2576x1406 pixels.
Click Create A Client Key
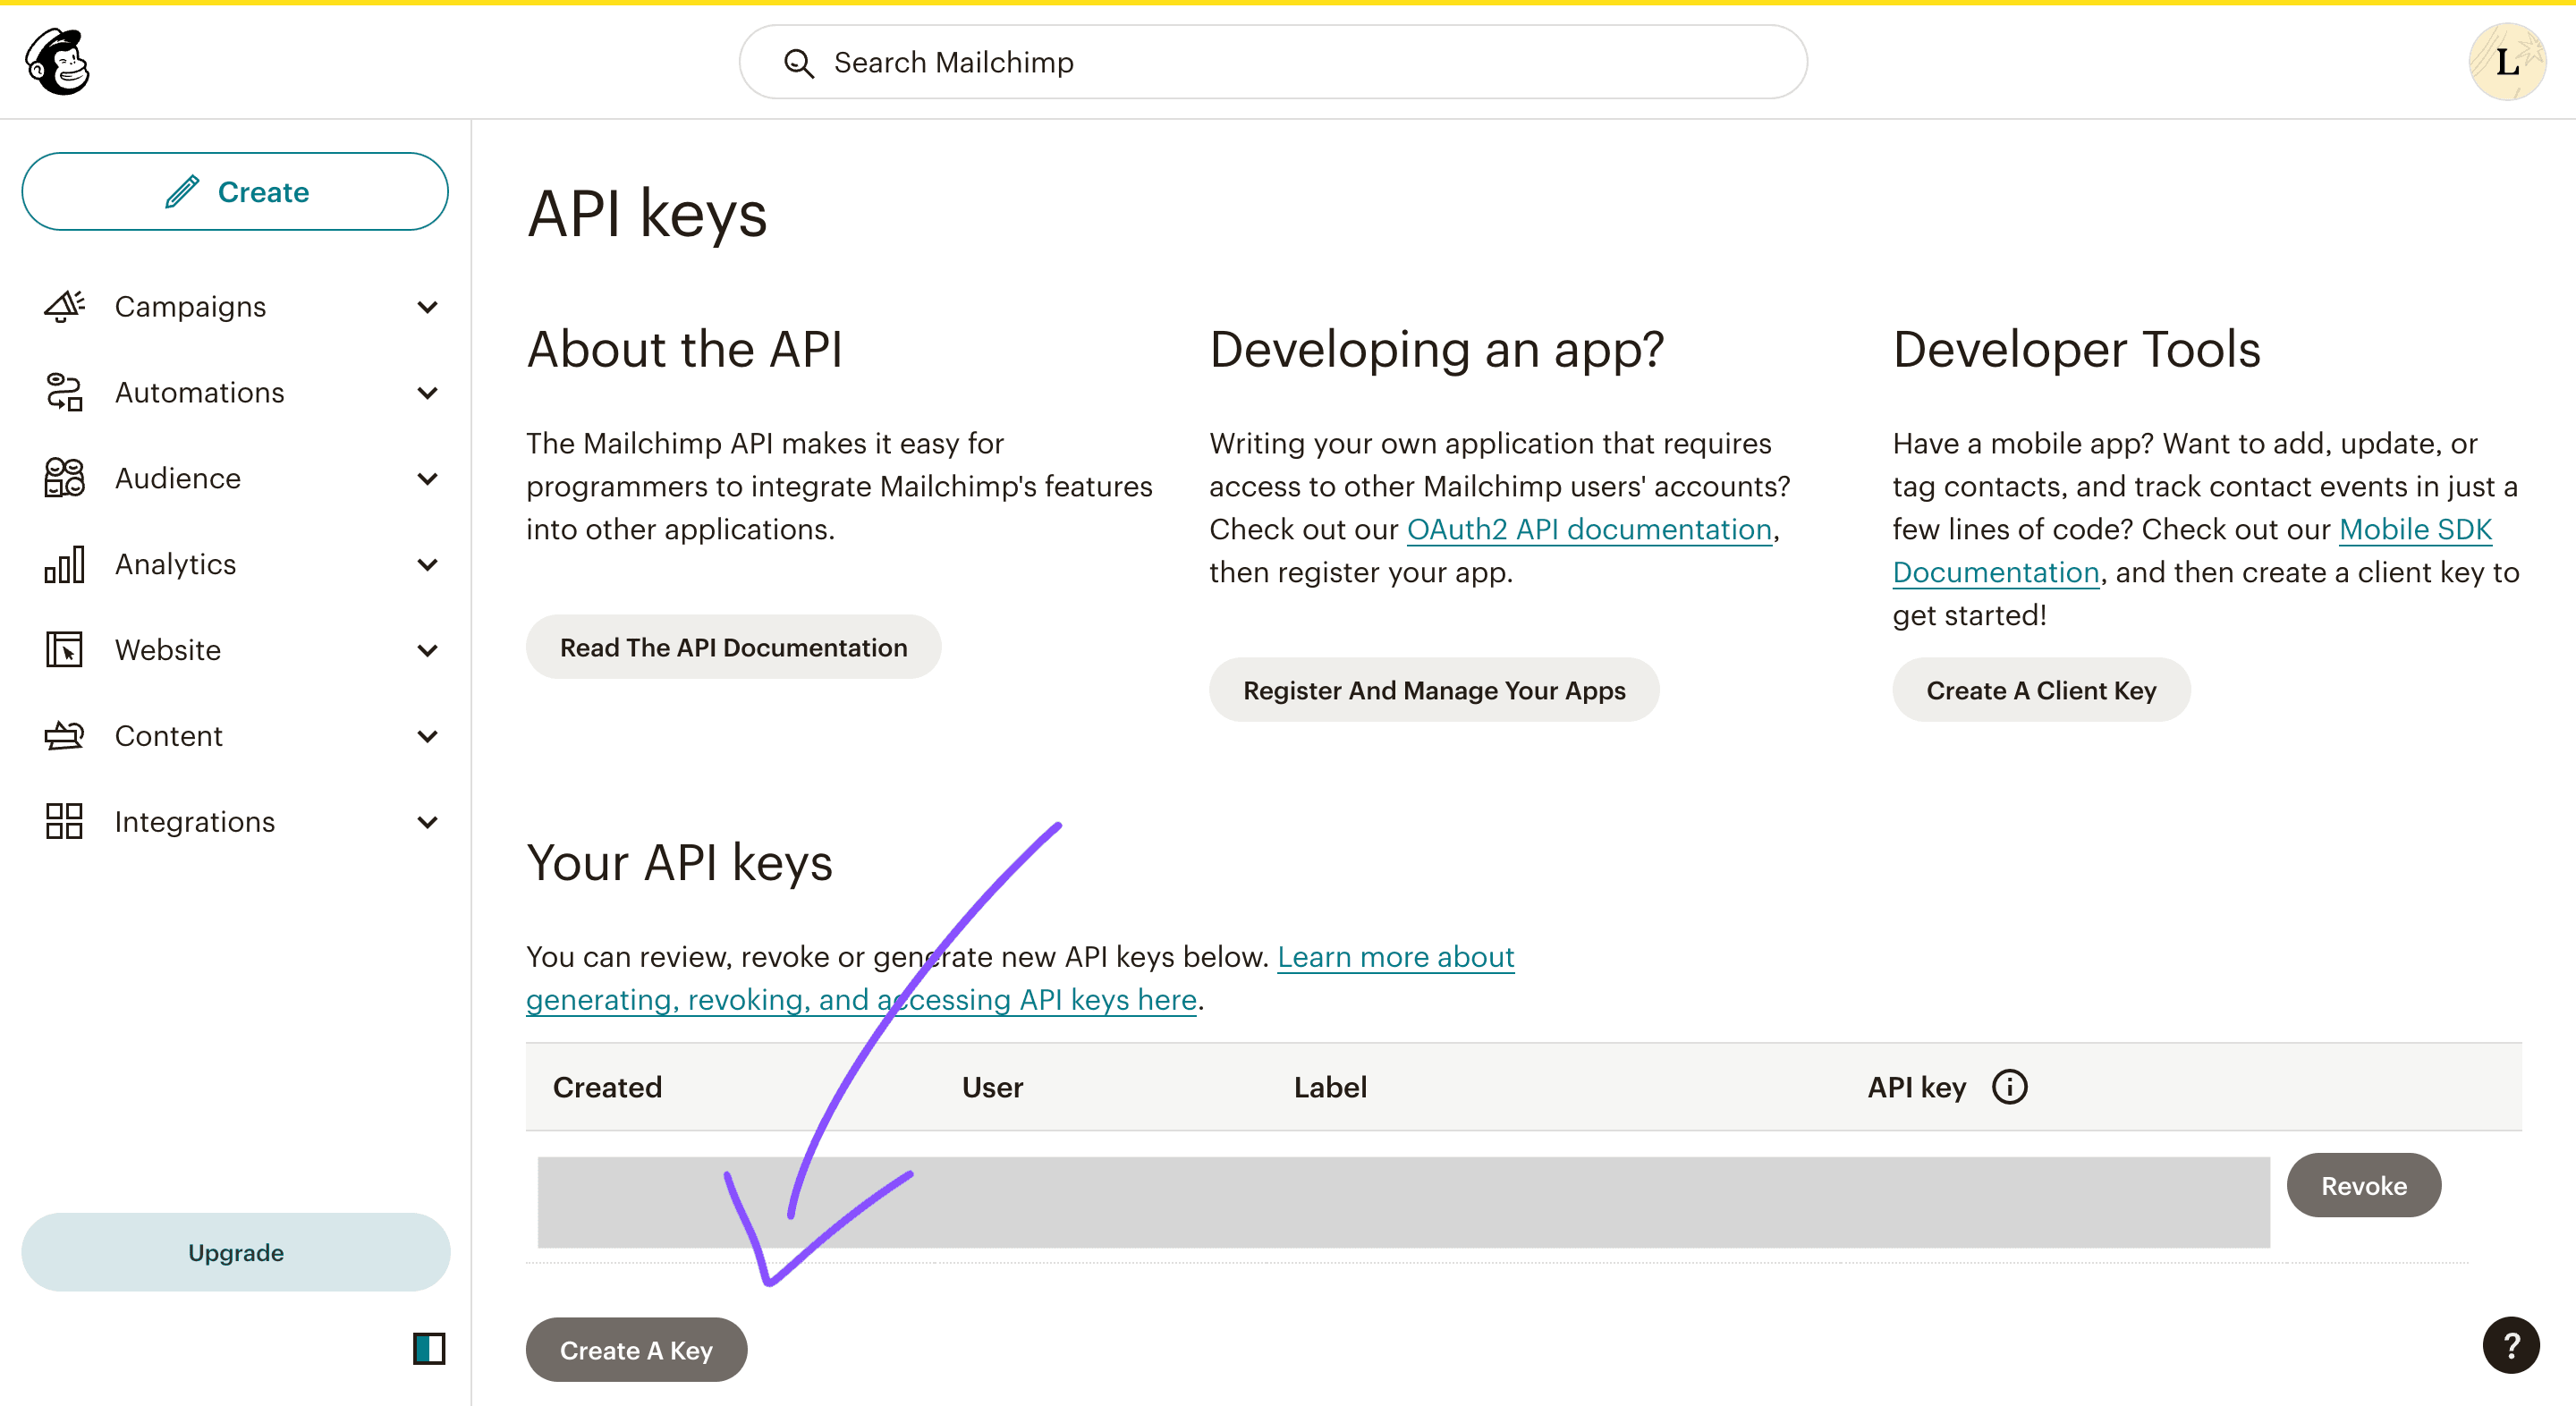pos(2041,690)
